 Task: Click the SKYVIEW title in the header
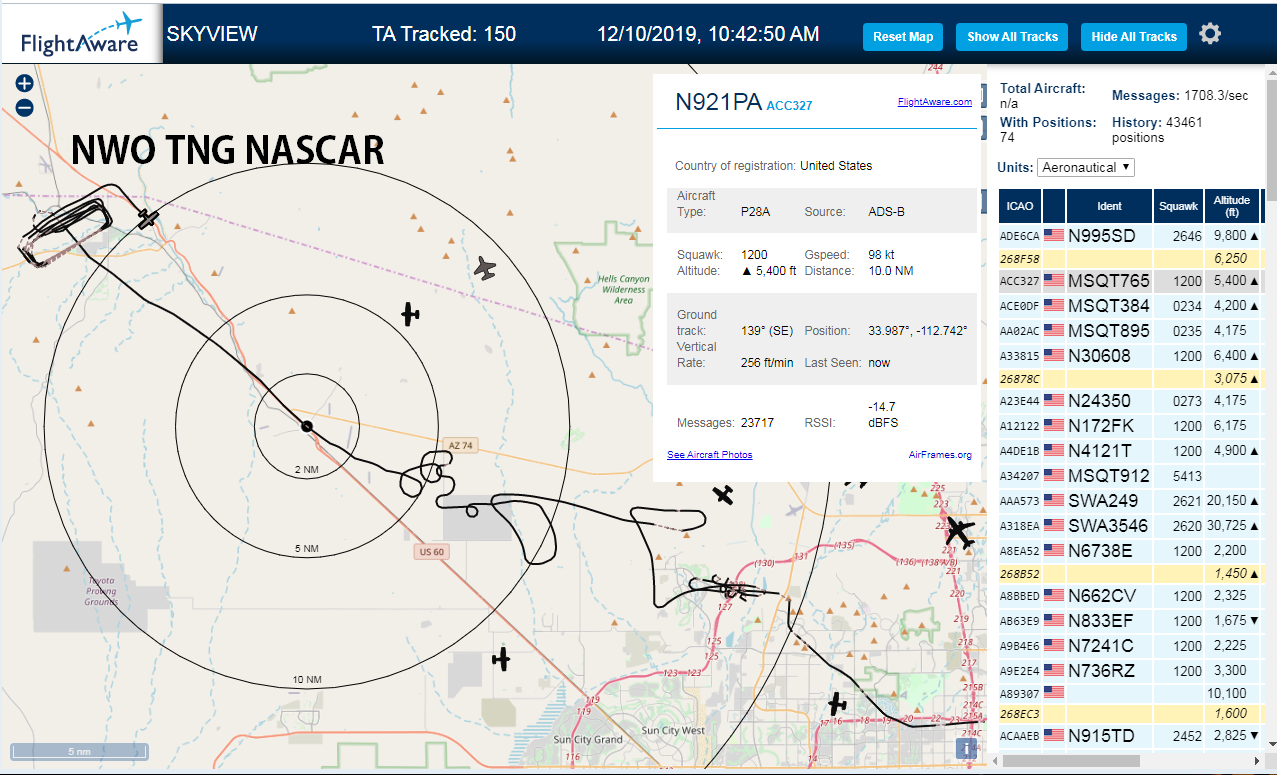pos(212,34)
